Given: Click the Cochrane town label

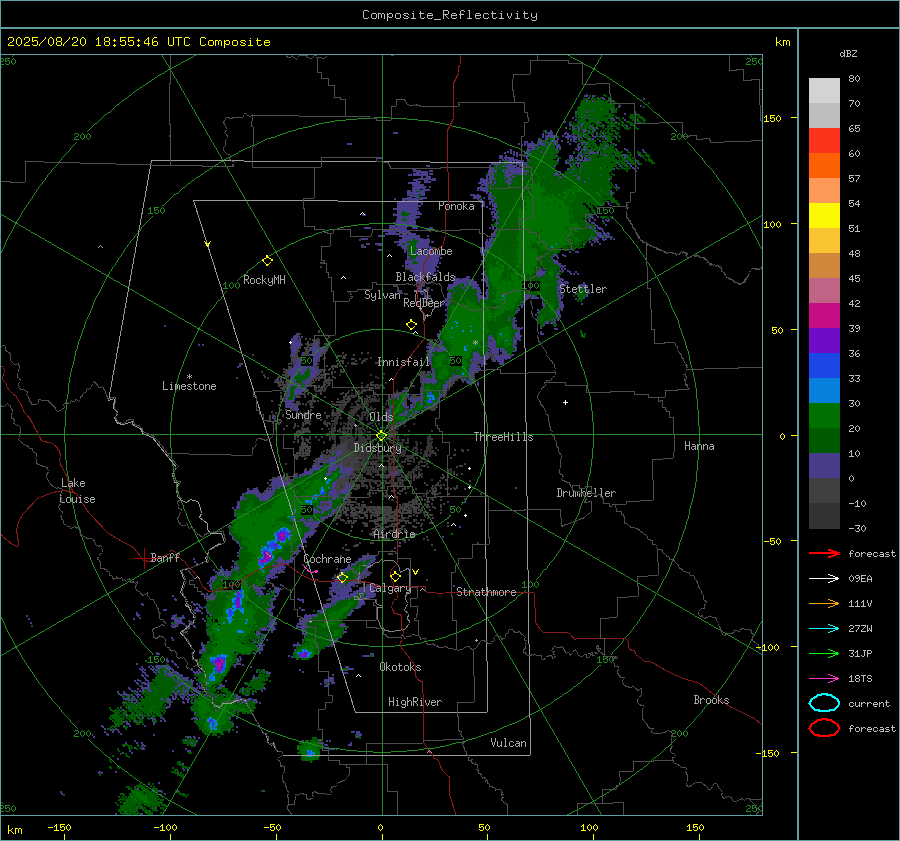Looking at the screenshot, I should point(327,559).
